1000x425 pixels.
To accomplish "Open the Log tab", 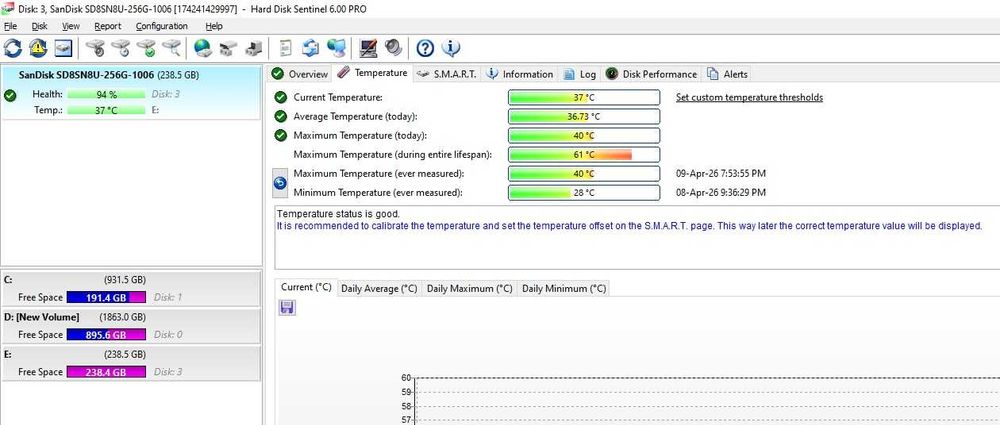I will point(580,74).
